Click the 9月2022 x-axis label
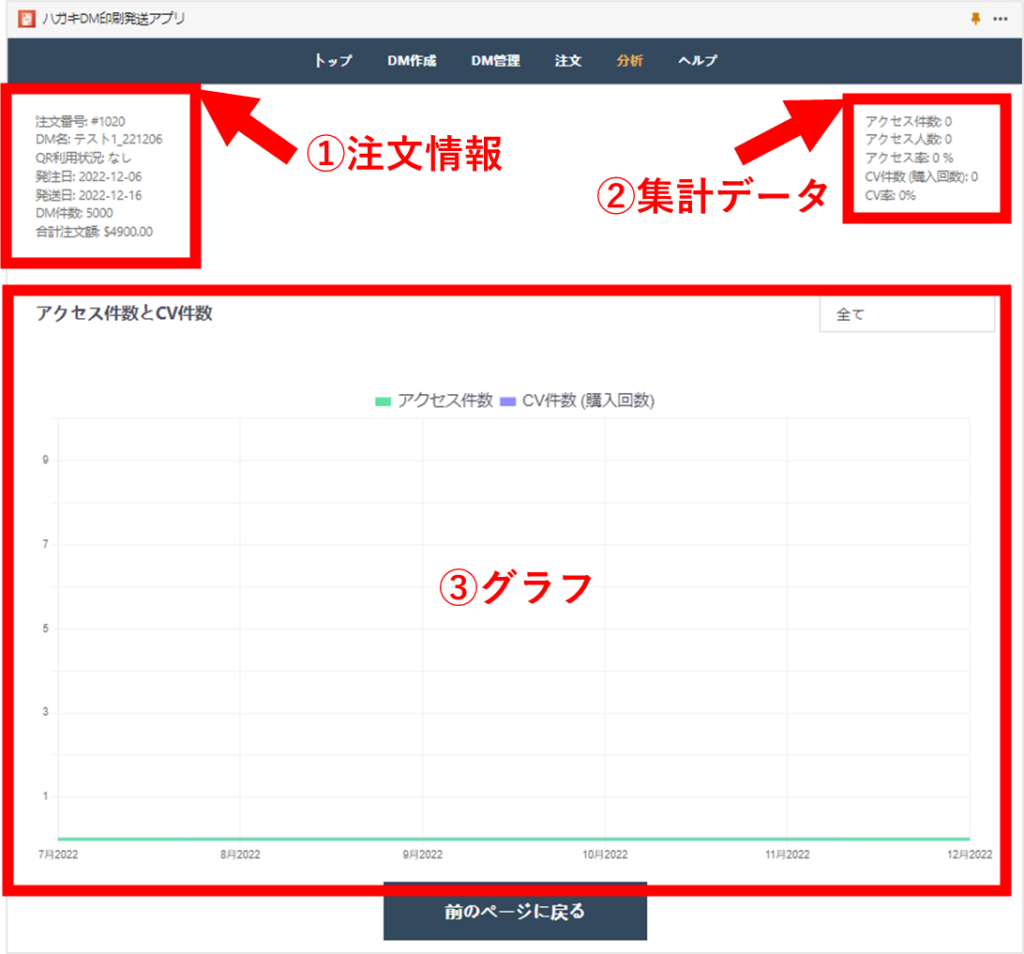Viewport: 1024px width, 954px height. click(x=422, y=855)
